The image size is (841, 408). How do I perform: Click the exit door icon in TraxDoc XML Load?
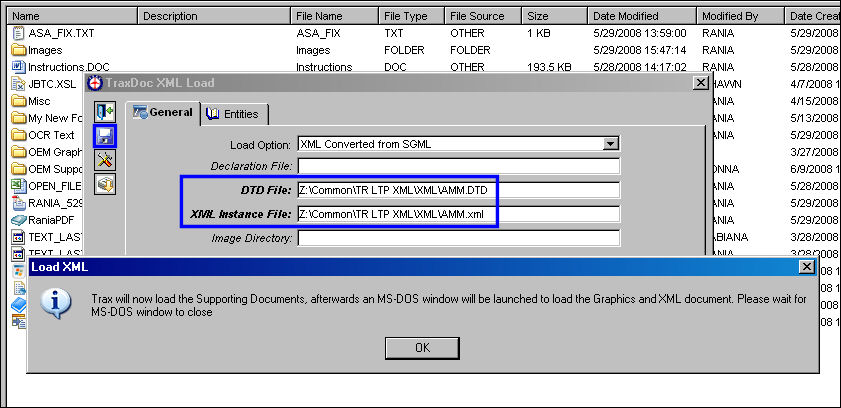(105, 112)
